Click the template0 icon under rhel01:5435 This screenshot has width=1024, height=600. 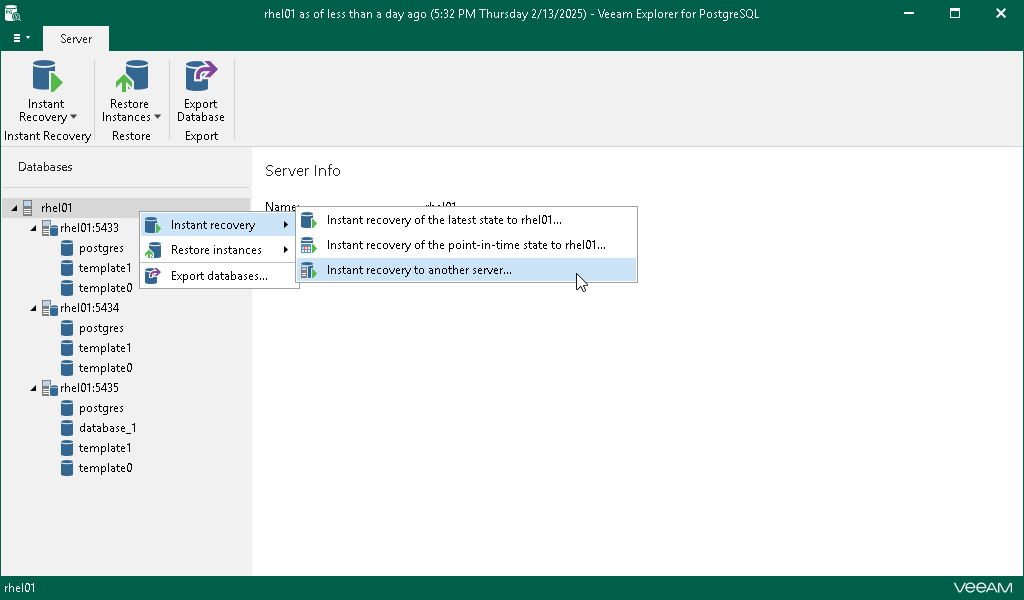(67, 468)
